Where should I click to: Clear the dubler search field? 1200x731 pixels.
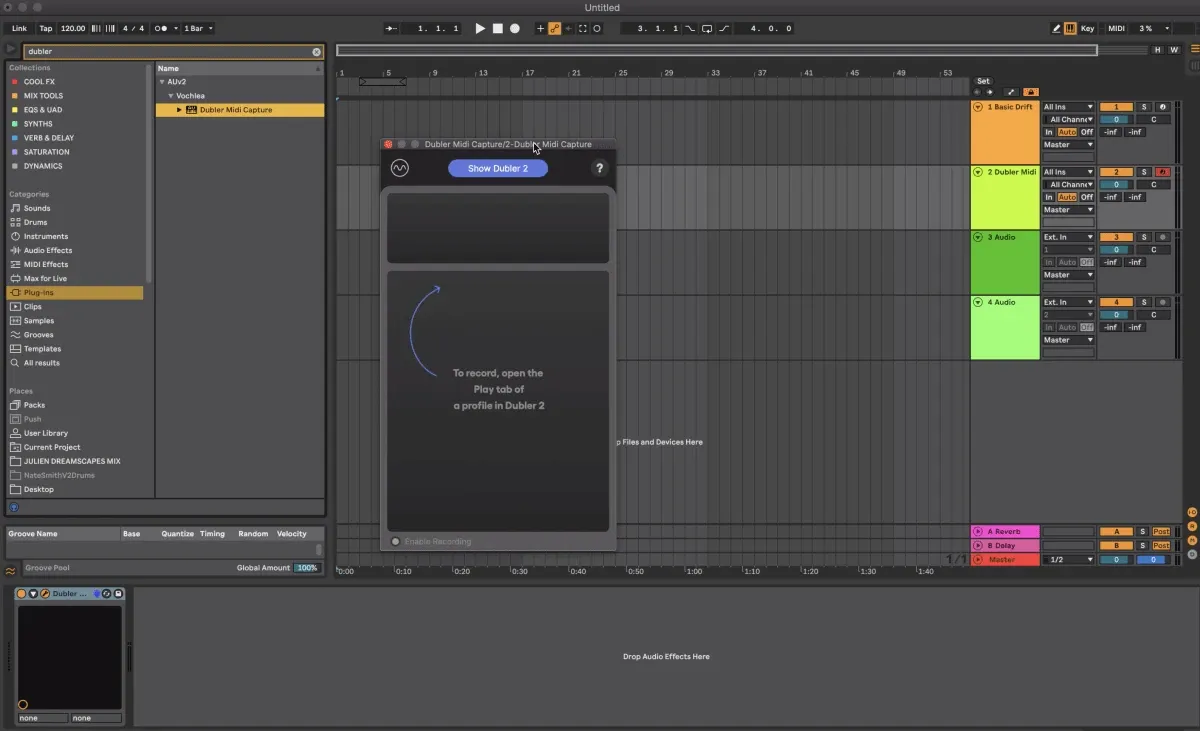317,51
